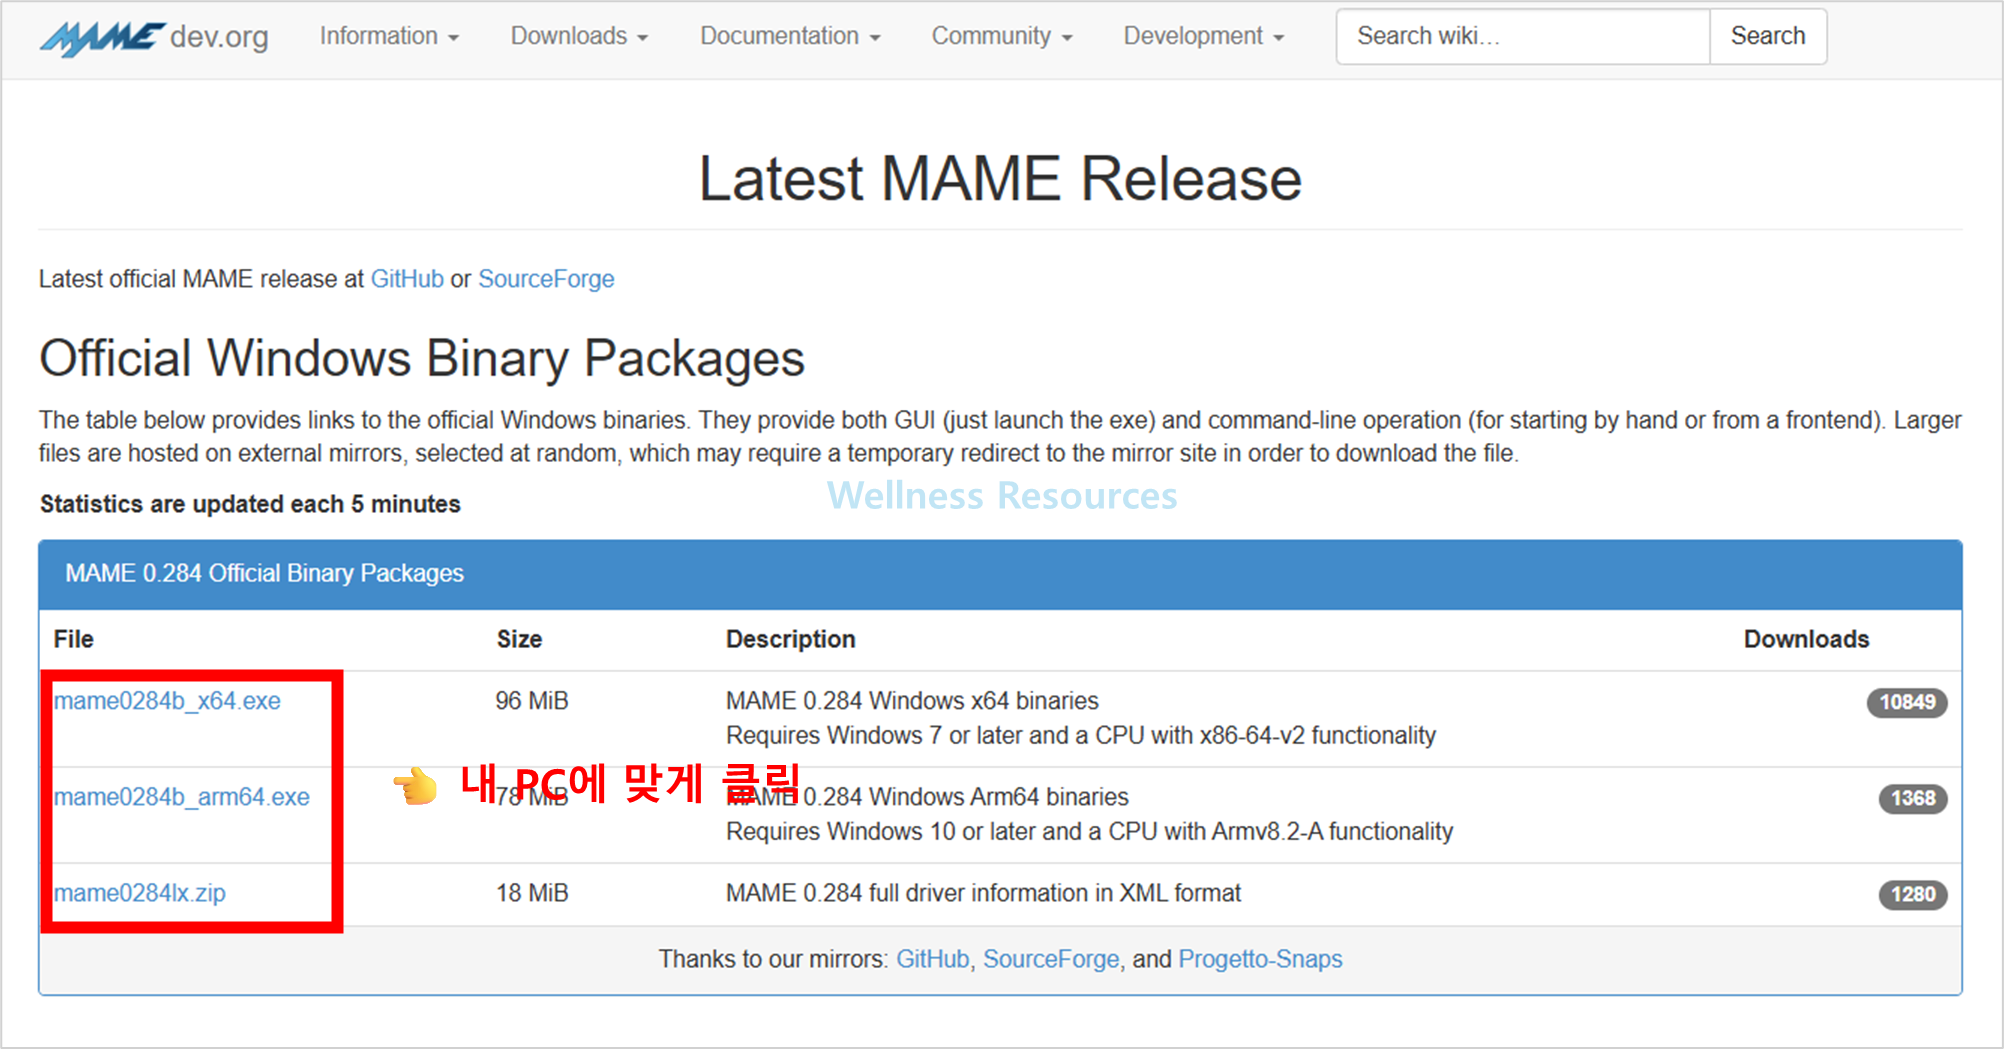
Task: Download mame0284b_arm64.exe
Action: [x=182, y=797]
